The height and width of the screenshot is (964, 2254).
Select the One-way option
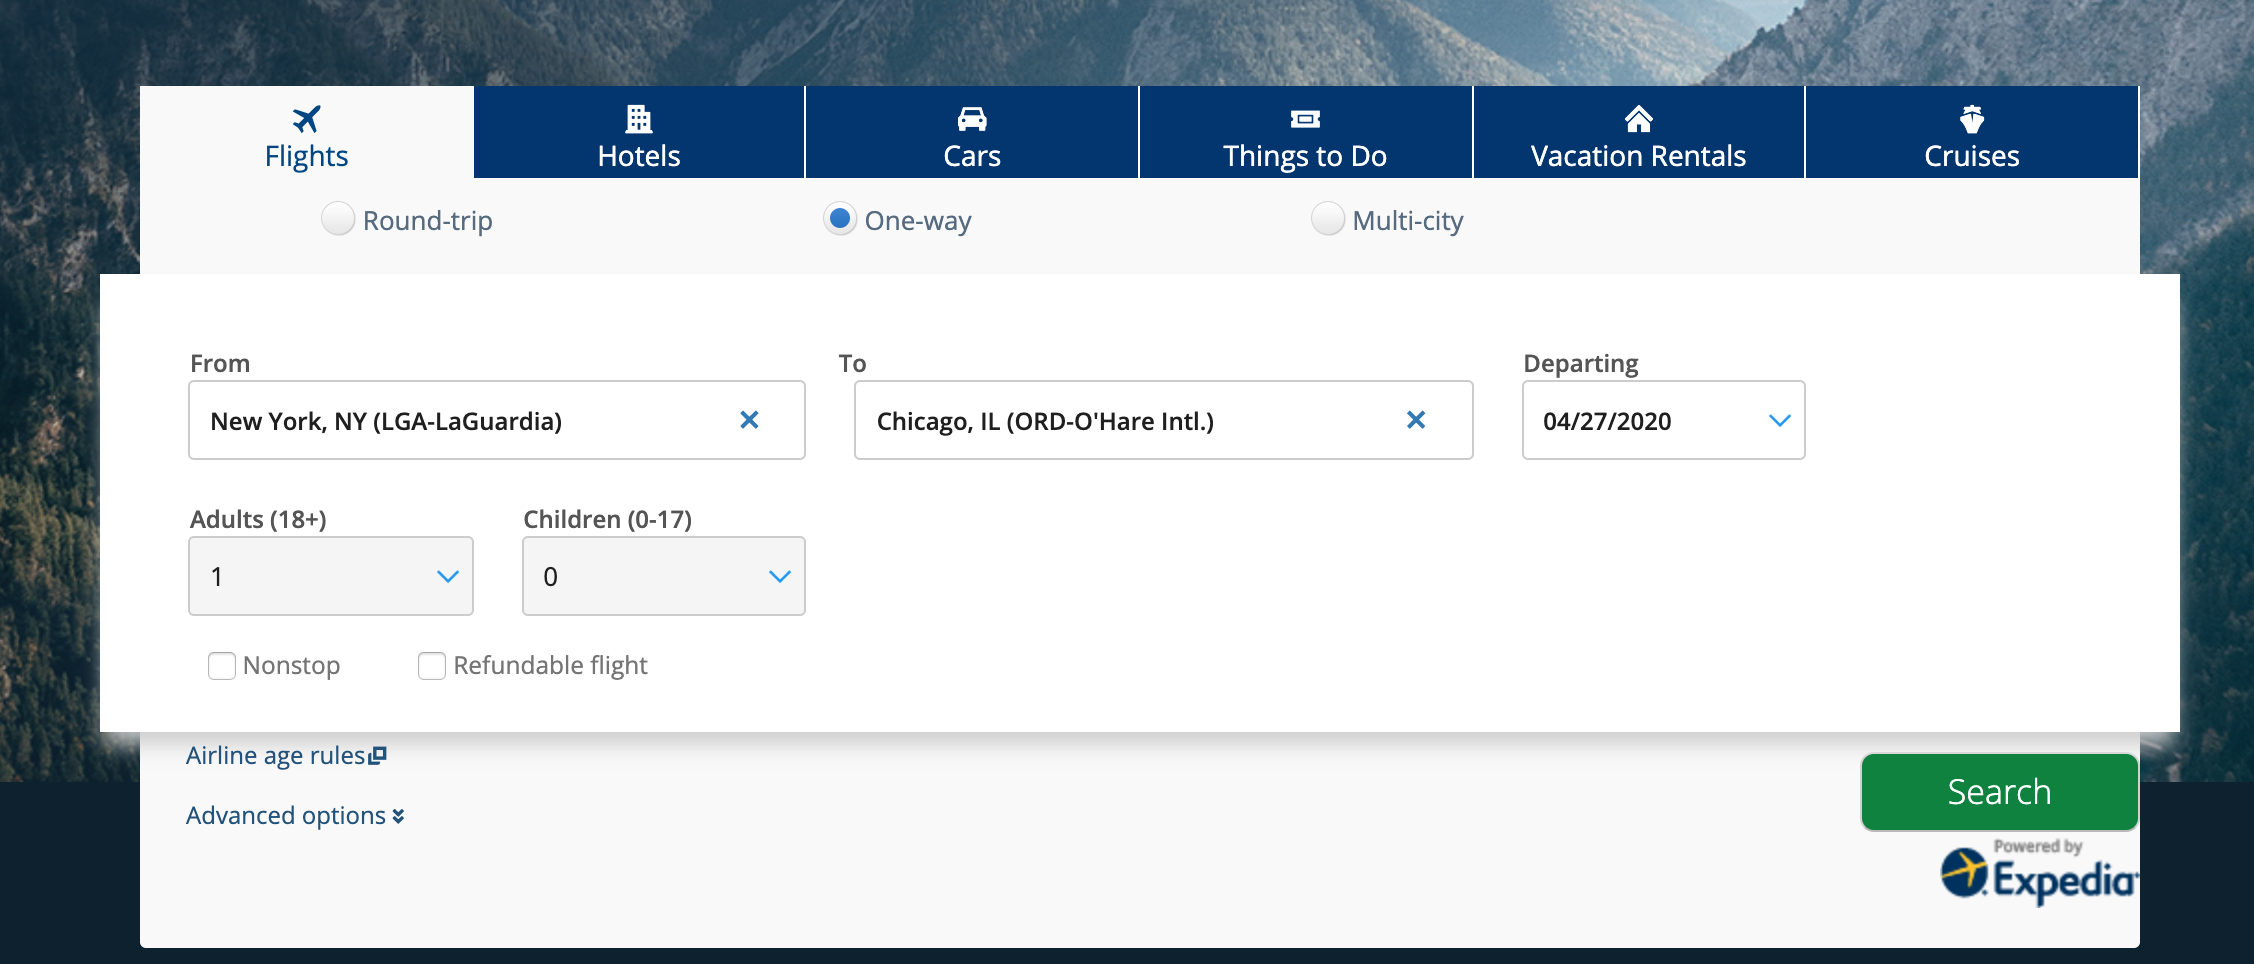coord(840,219)
